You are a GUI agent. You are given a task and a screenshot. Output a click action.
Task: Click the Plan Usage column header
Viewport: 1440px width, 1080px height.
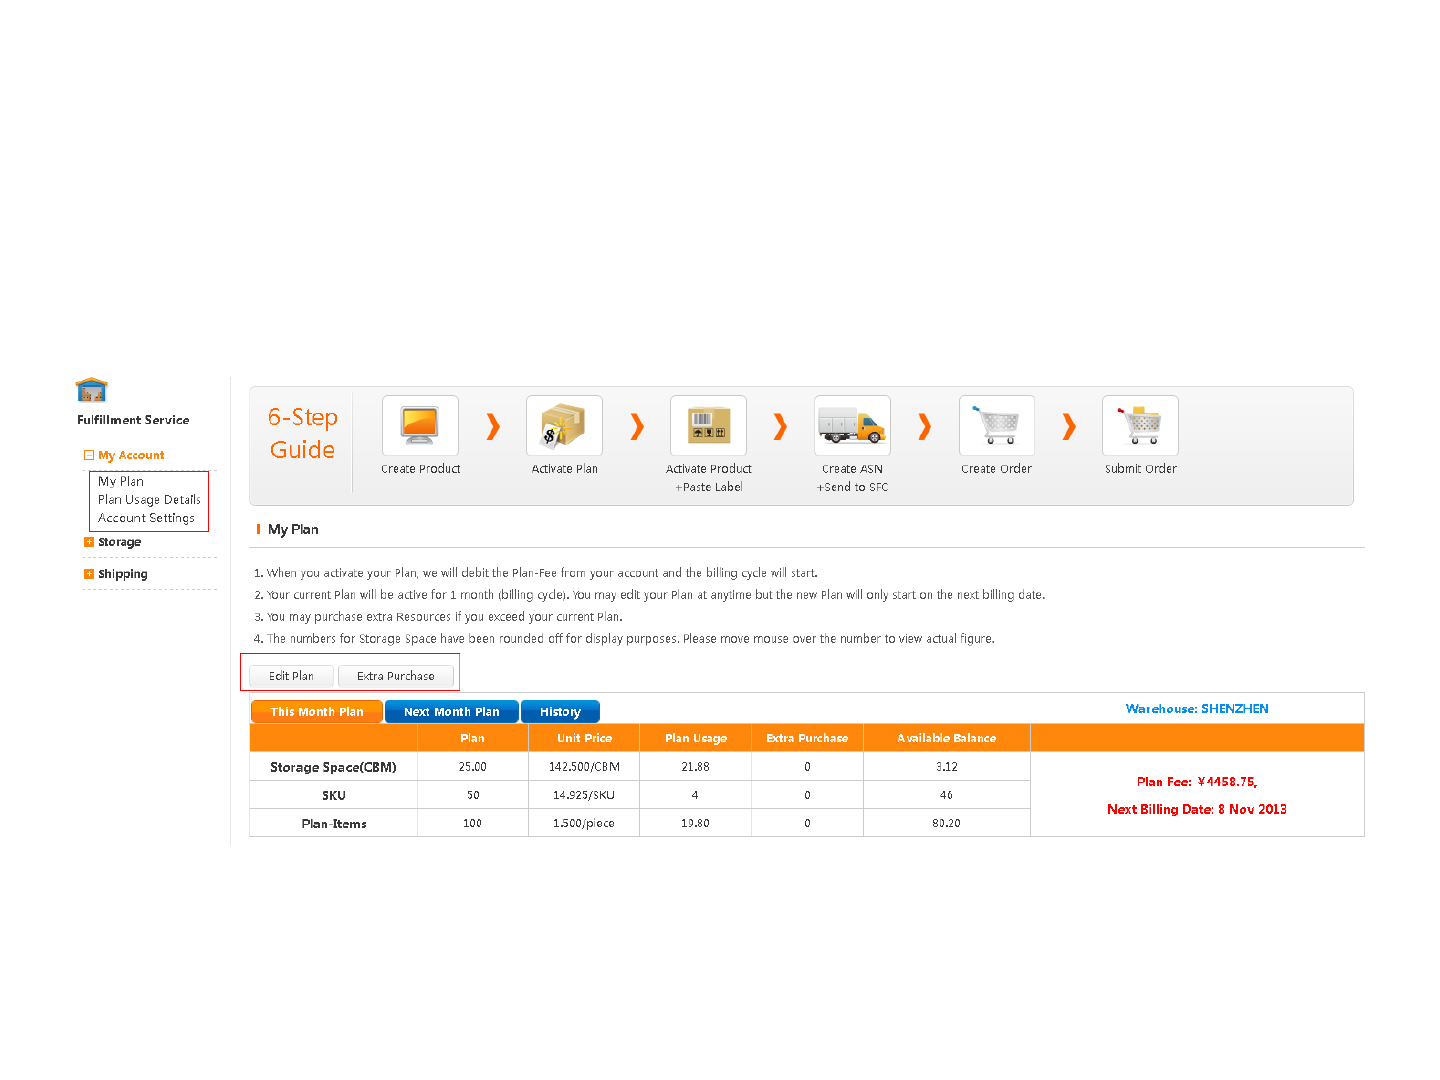(696, 738)
